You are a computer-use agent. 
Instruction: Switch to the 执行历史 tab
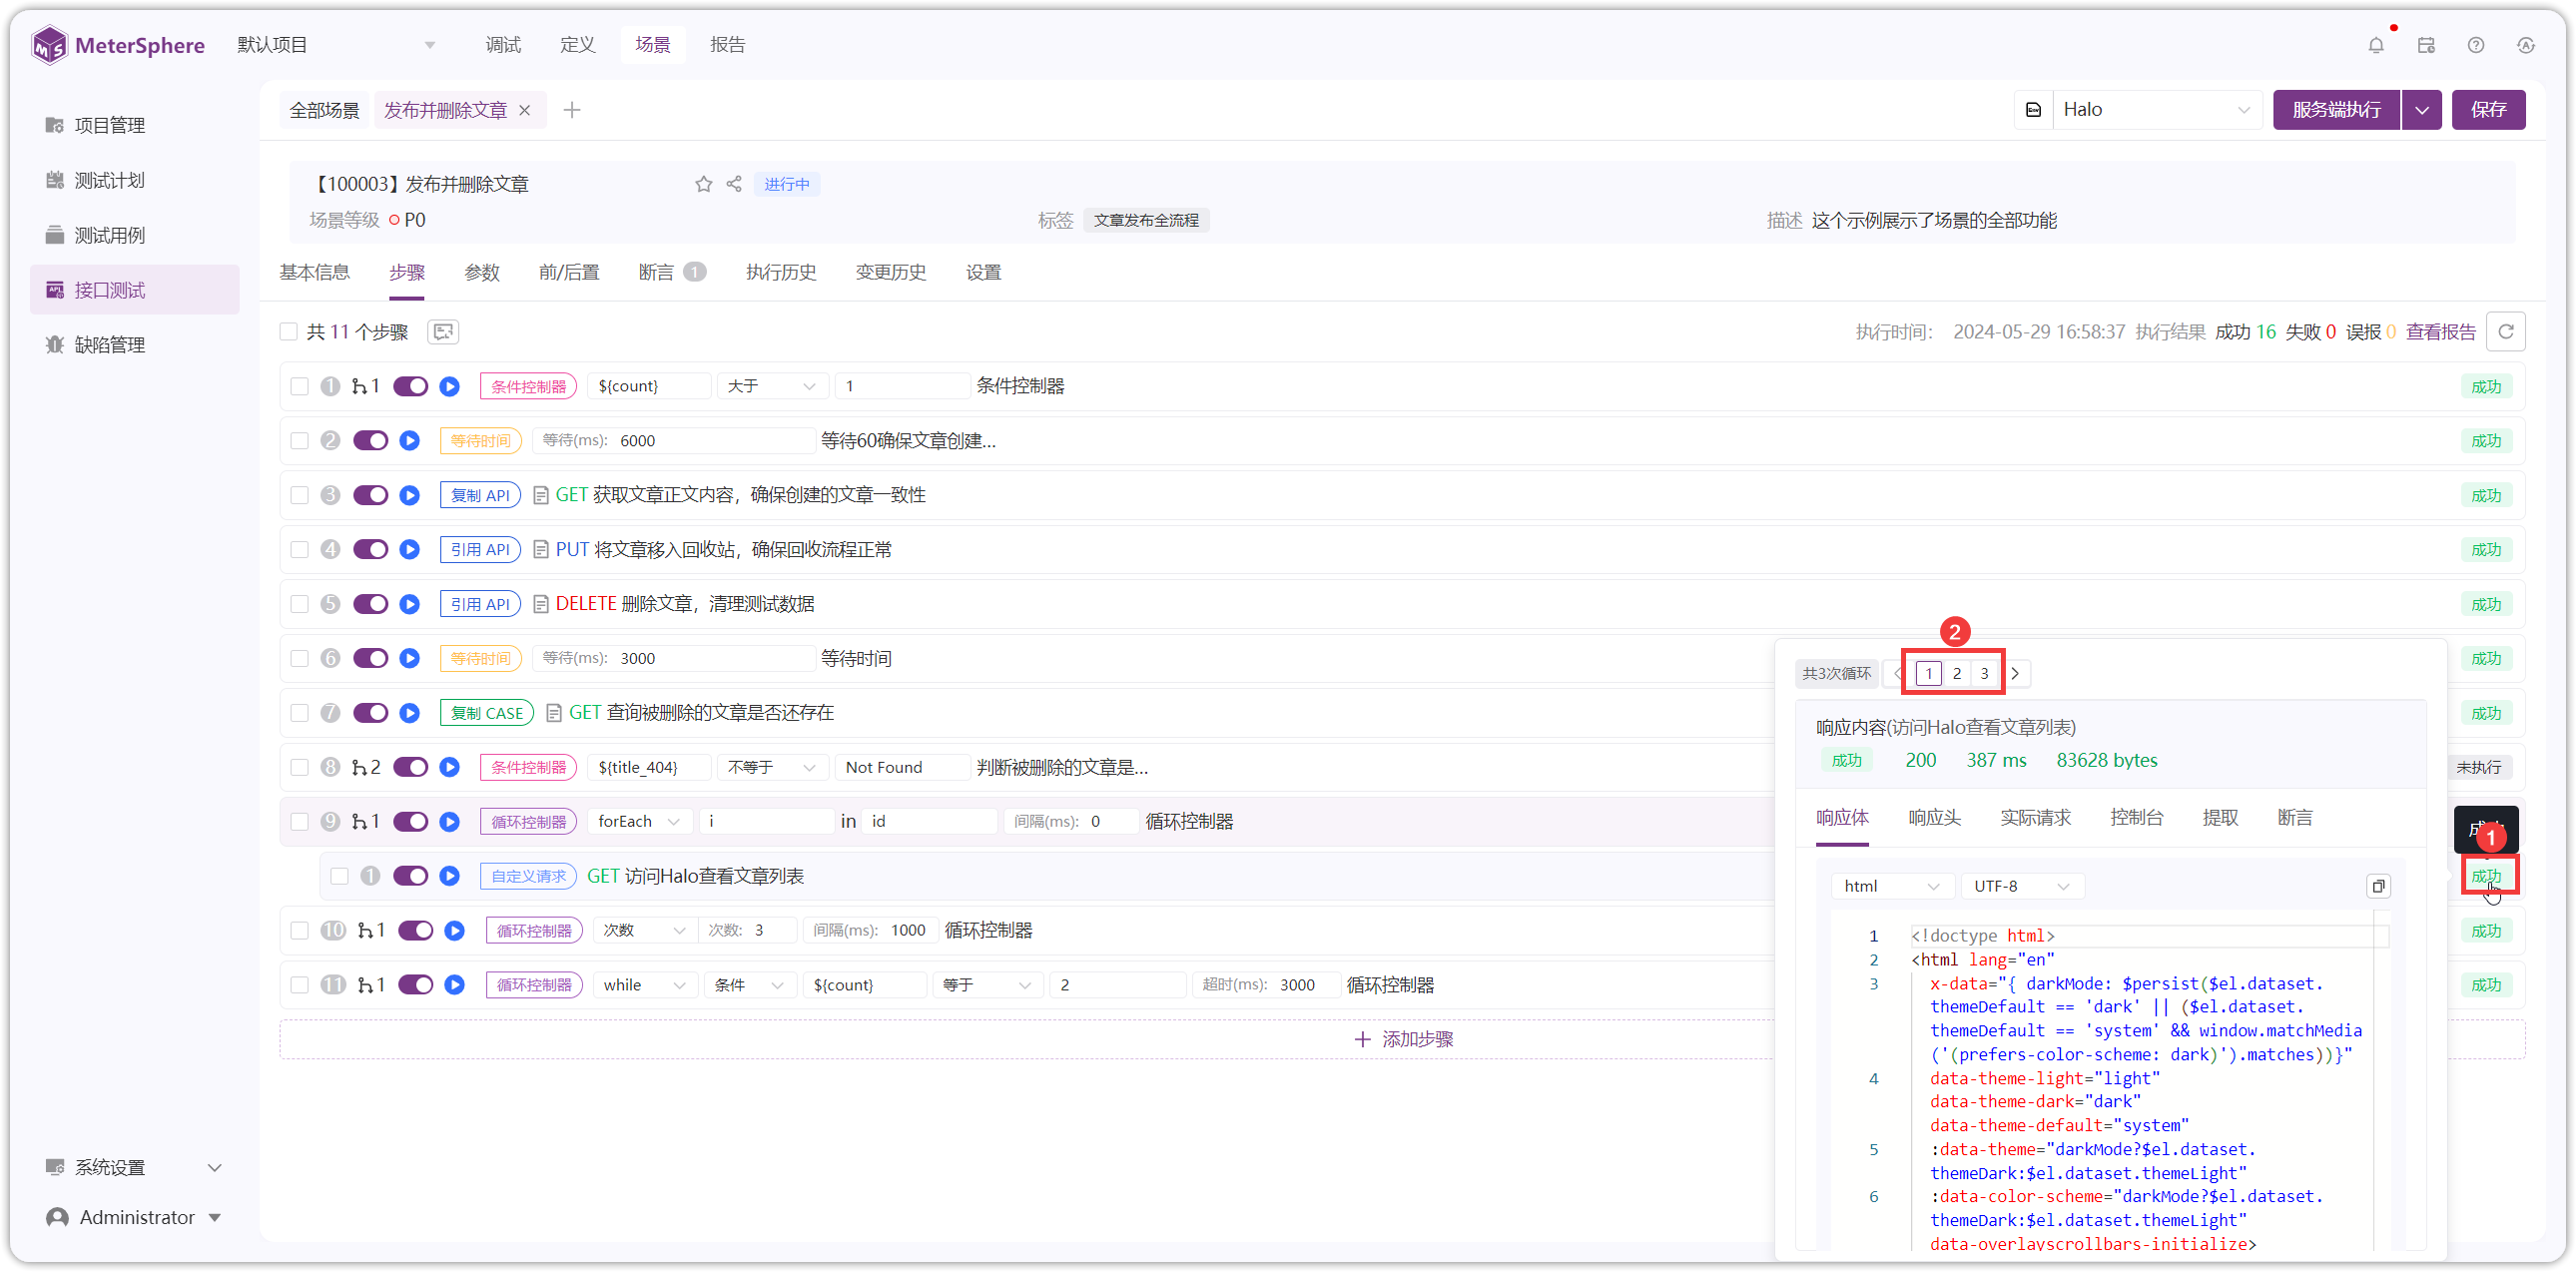point(781,272)
